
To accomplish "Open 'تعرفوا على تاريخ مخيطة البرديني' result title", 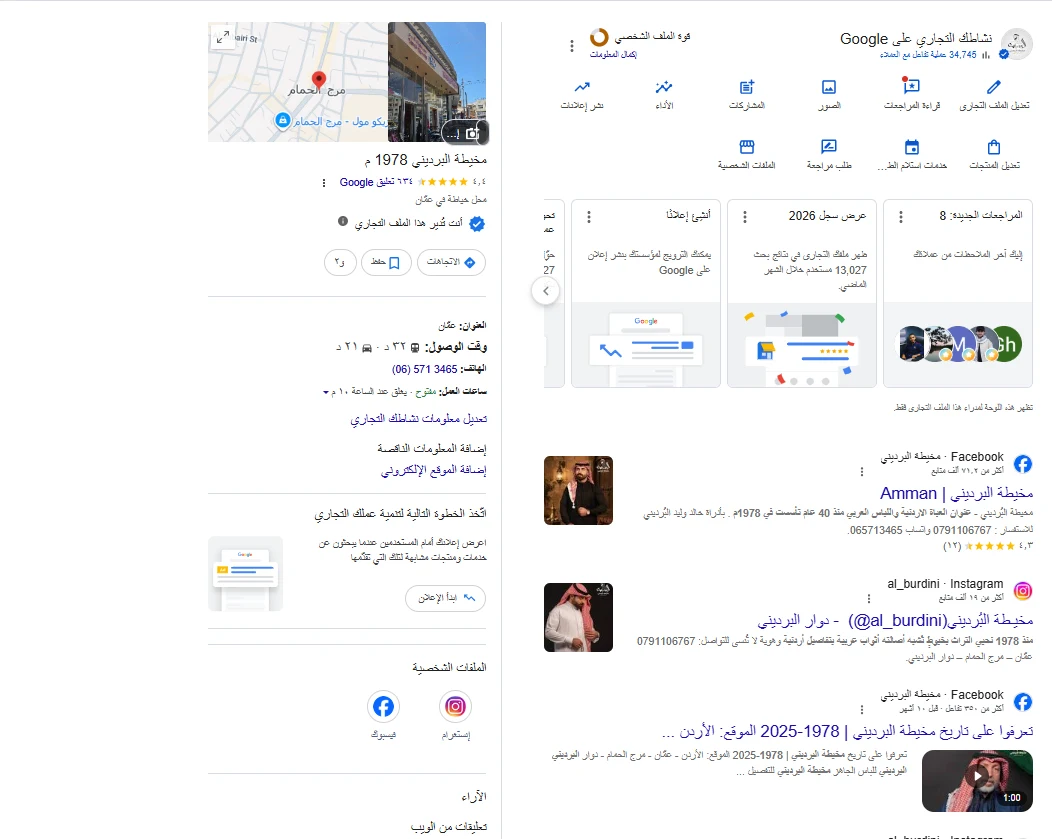I will pyautogui.click(x=847, y=730).
